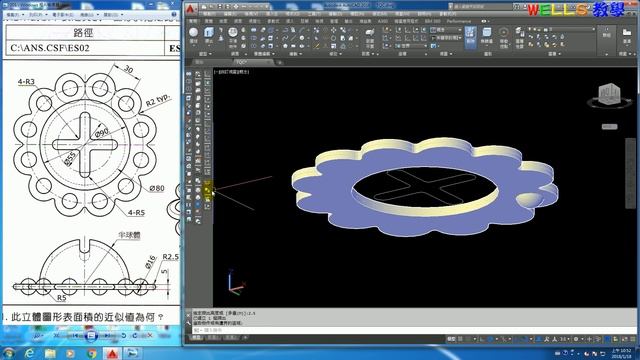The width and height of the screenshot is (640, 360).
Task: Select the large Section Plane ribbon icon
Action: [x=369, y=38]
